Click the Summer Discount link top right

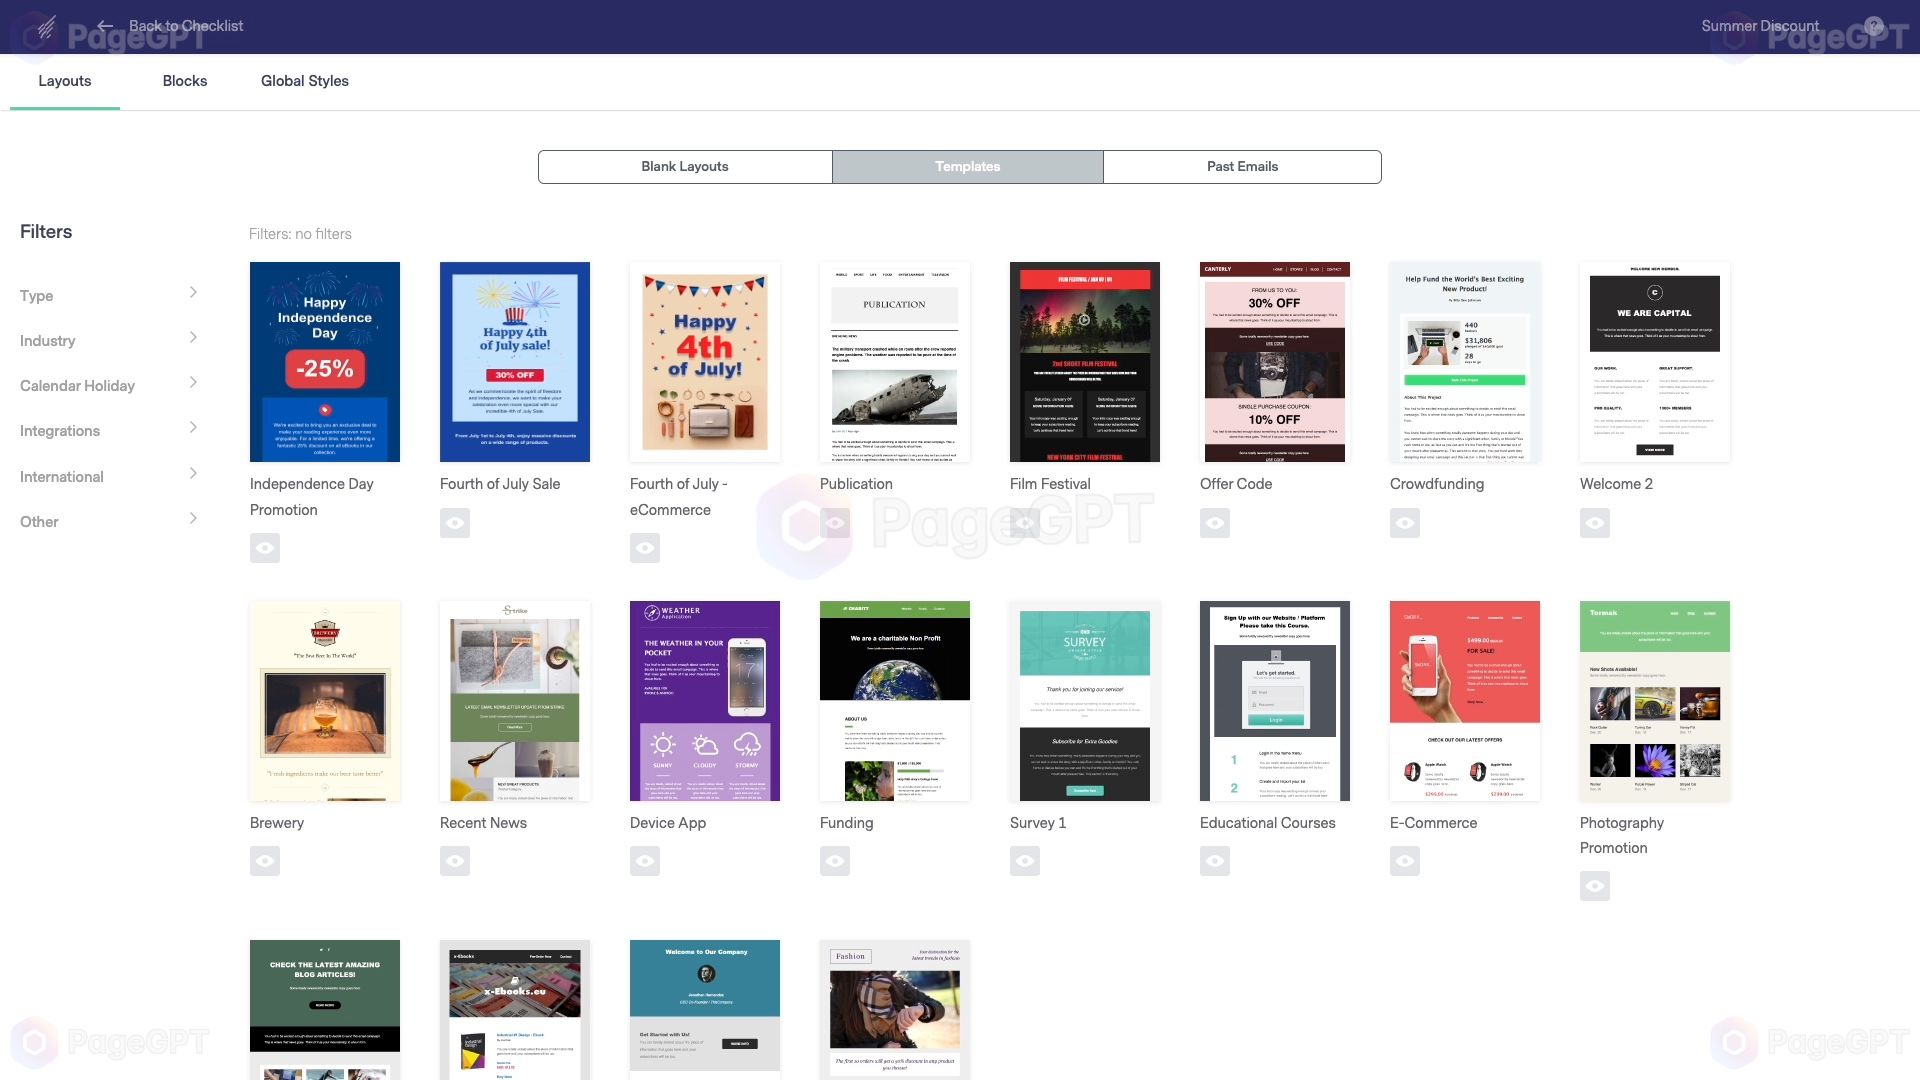point(1760,25)
